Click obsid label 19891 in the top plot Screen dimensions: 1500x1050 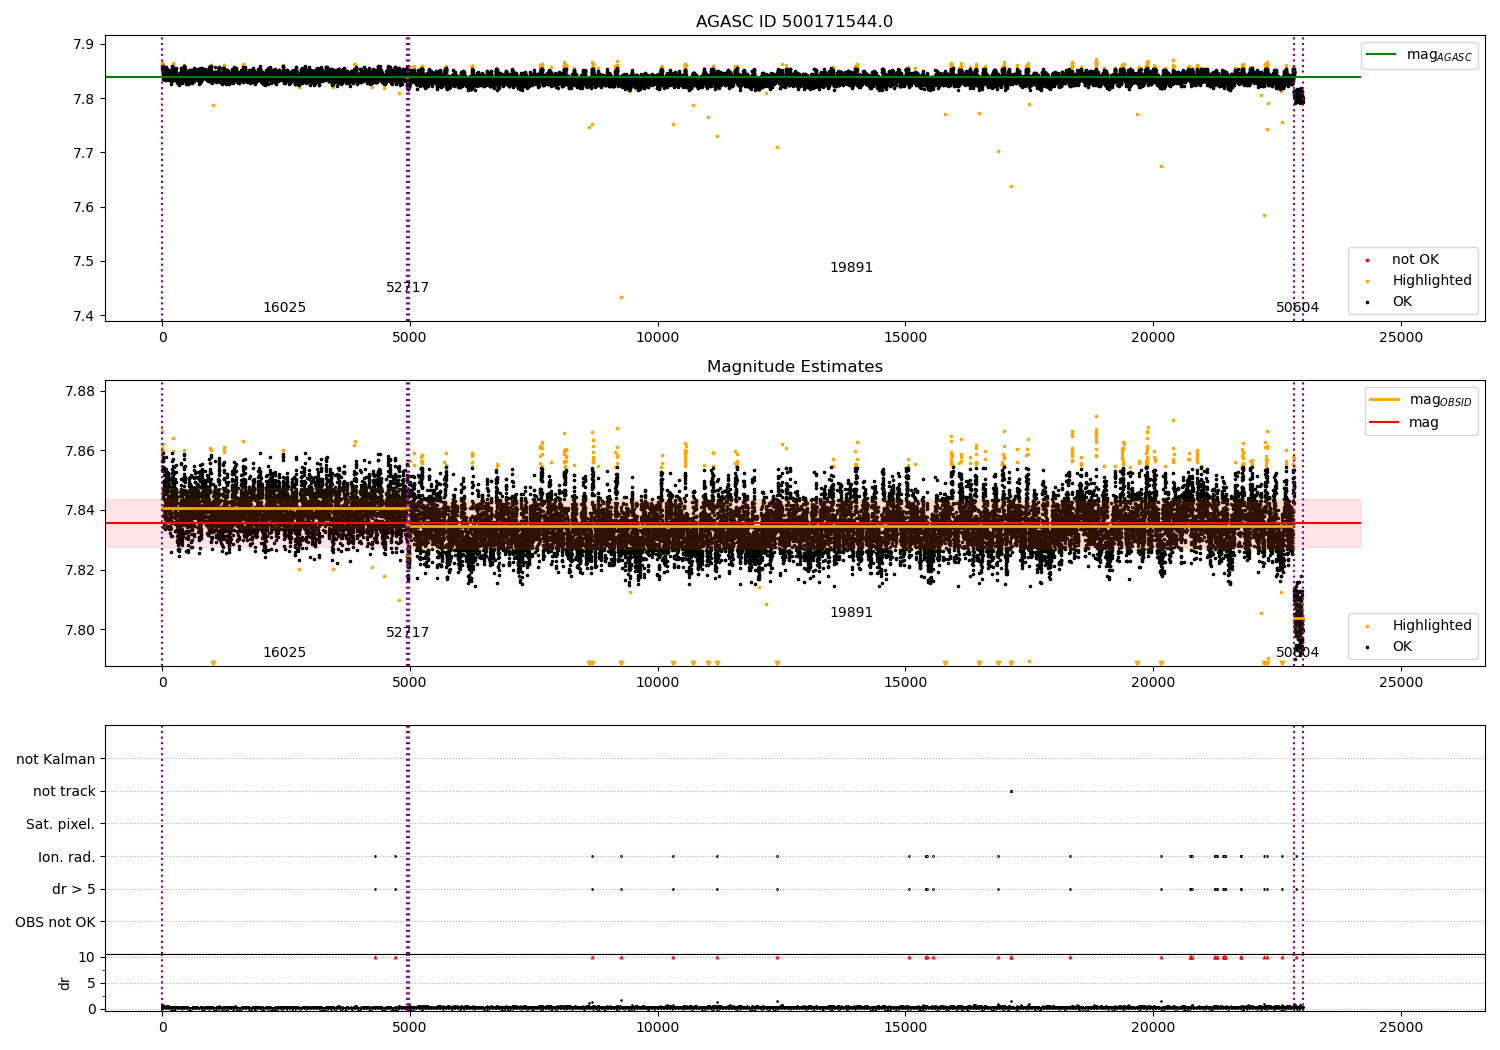tap(851, 268)
